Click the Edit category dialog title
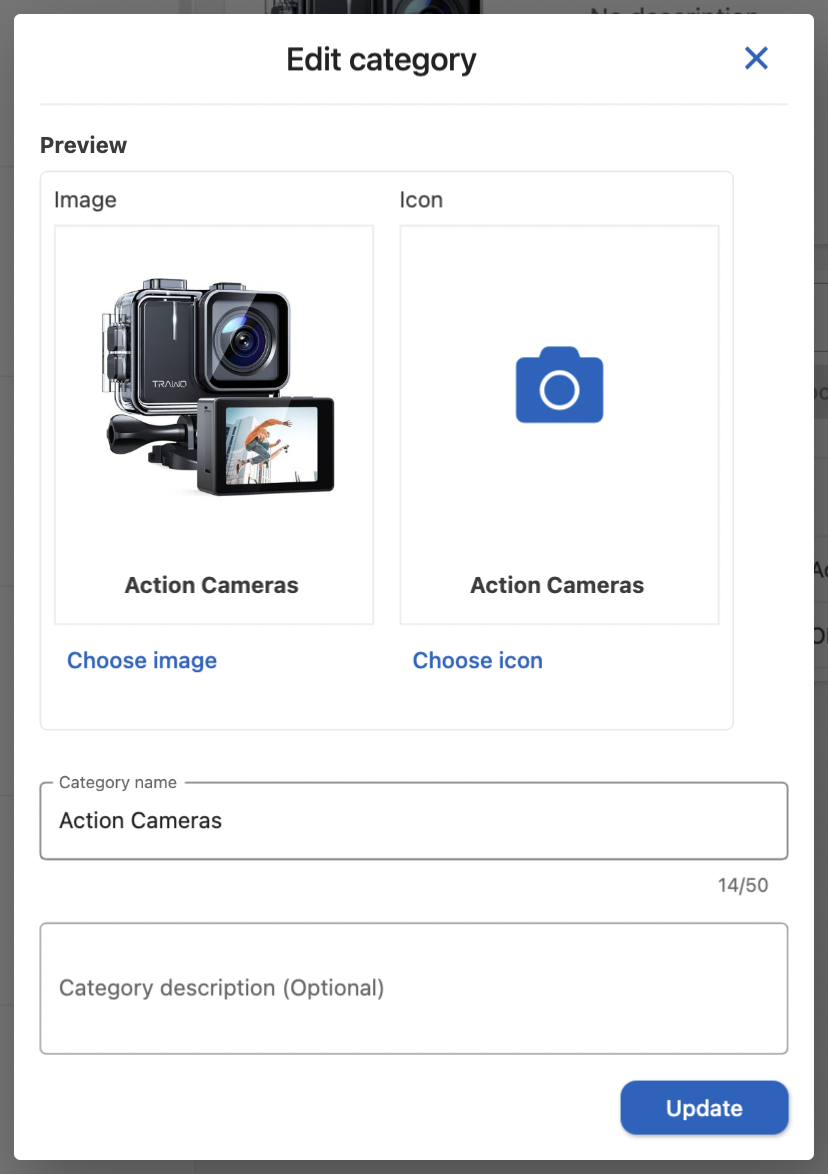The height and width of the screenshot is (1174, 828). [381, 60]
